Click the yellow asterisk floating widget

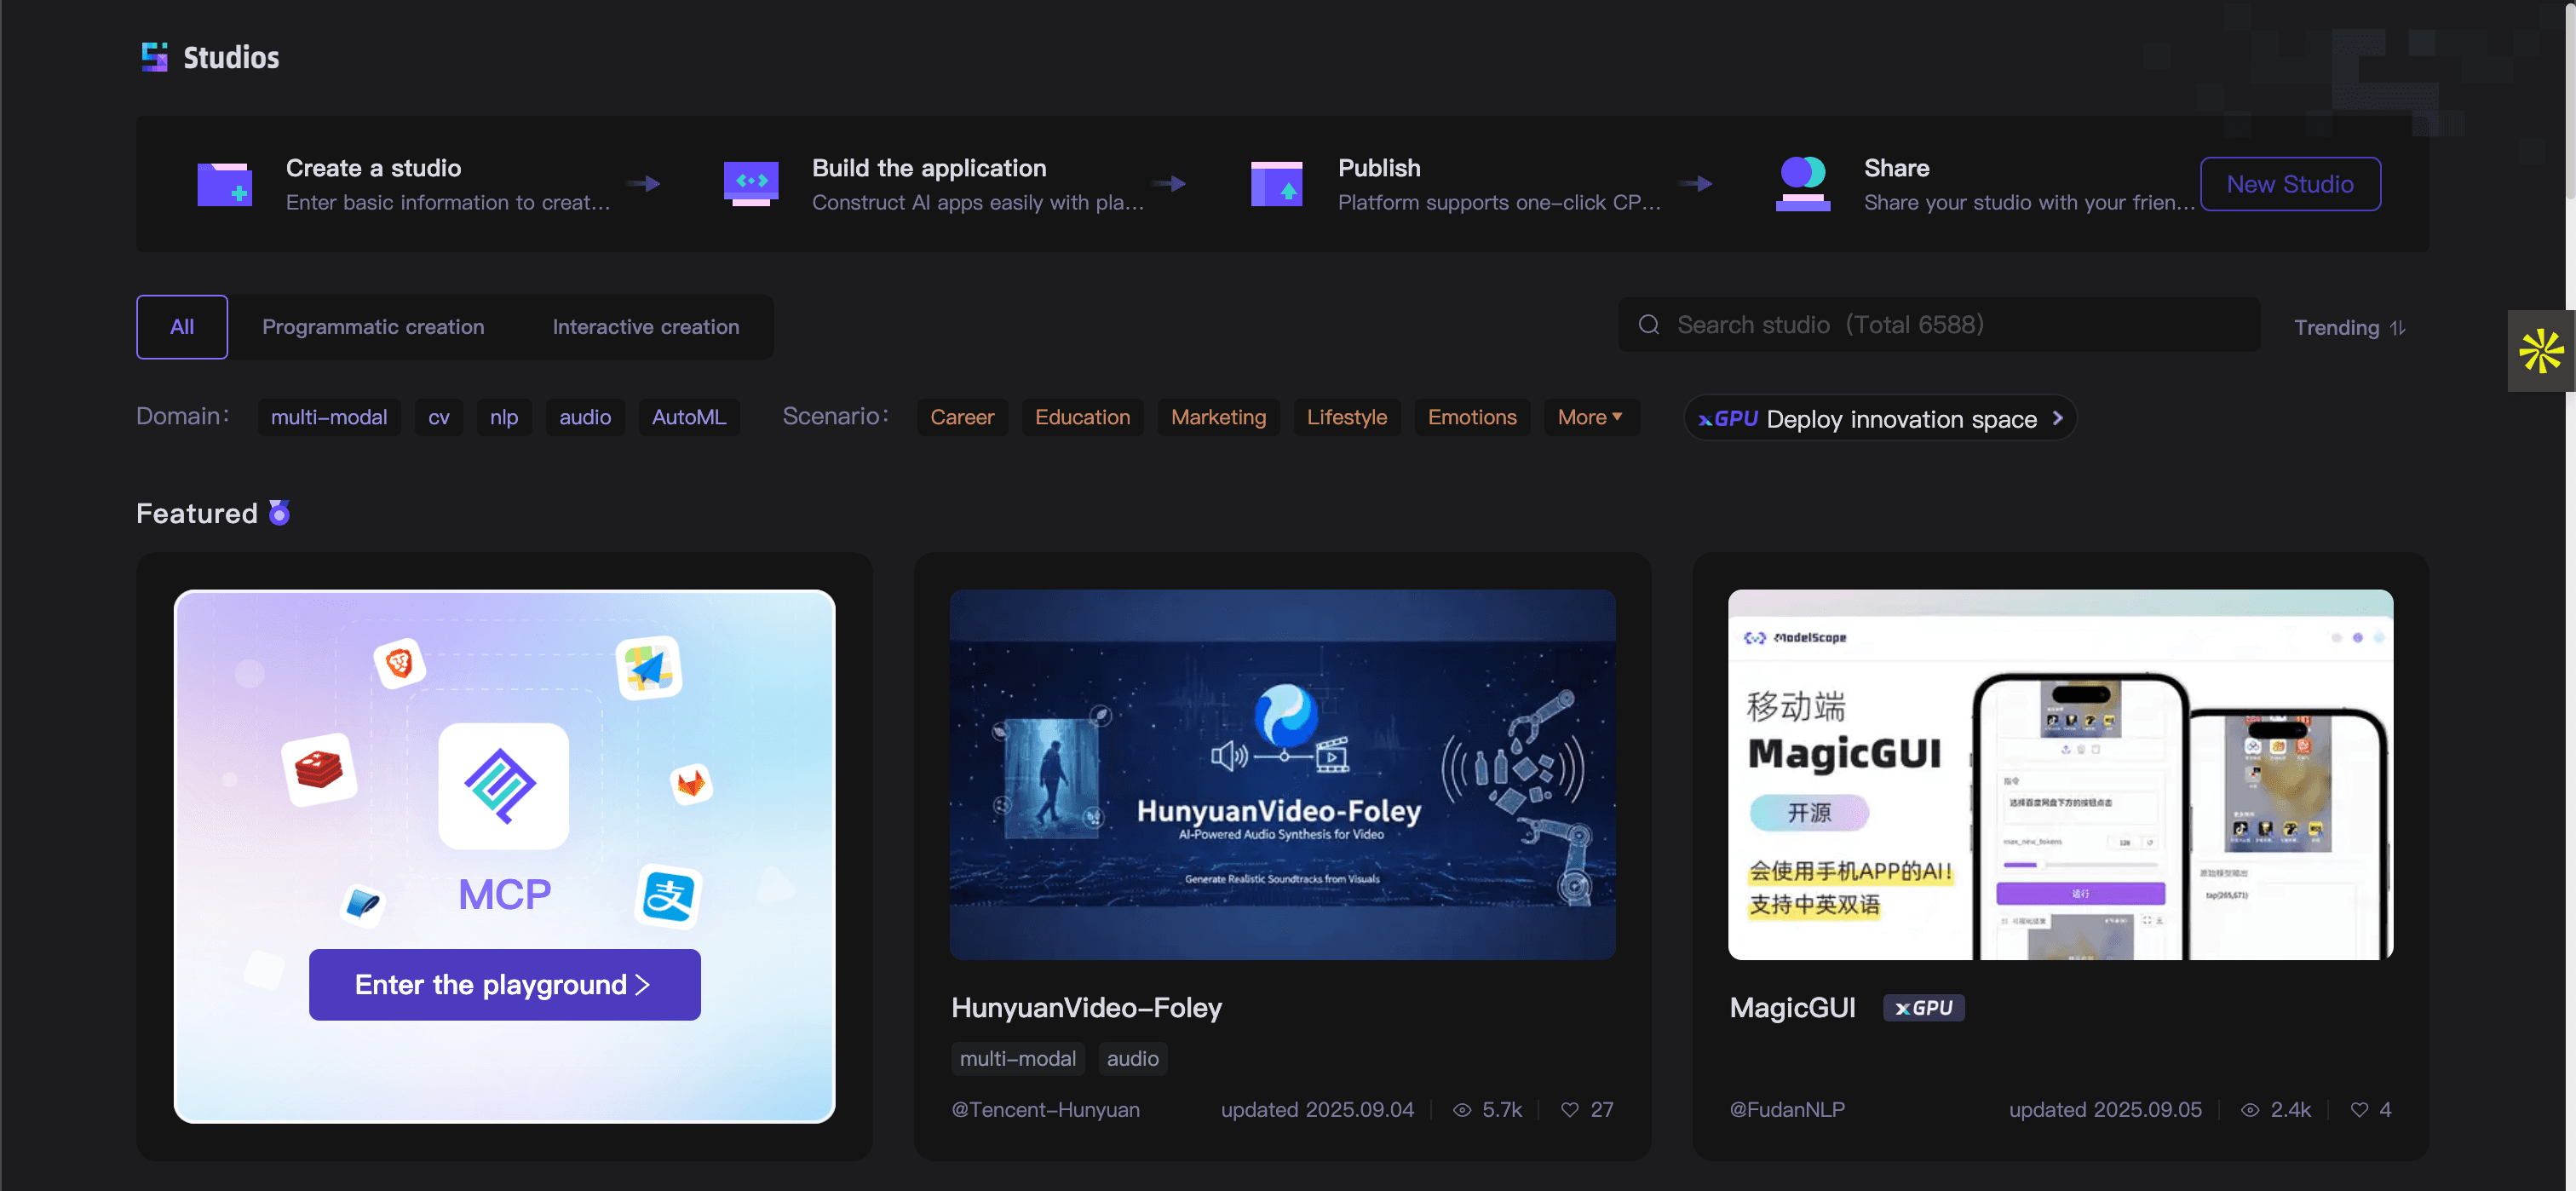tap(2541, 351)
